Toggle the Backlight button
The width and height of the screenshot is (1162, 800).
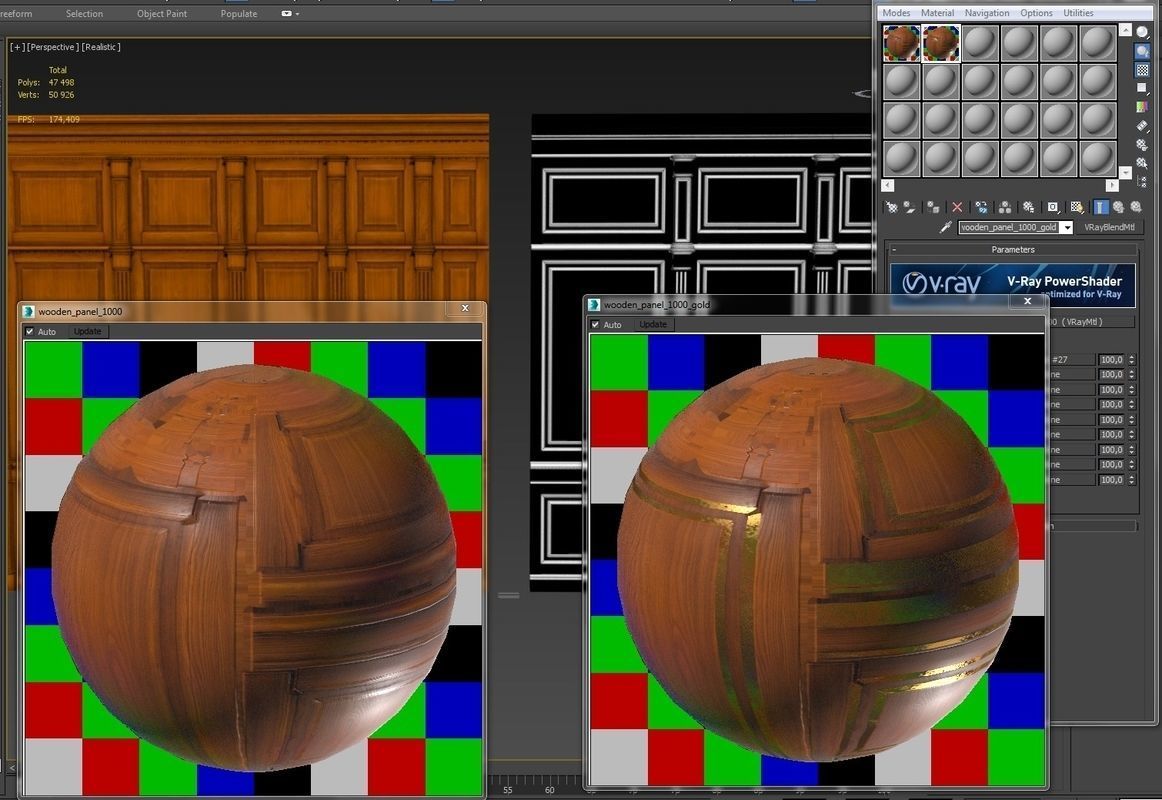pyautogui.click(x=1142, y=51)
